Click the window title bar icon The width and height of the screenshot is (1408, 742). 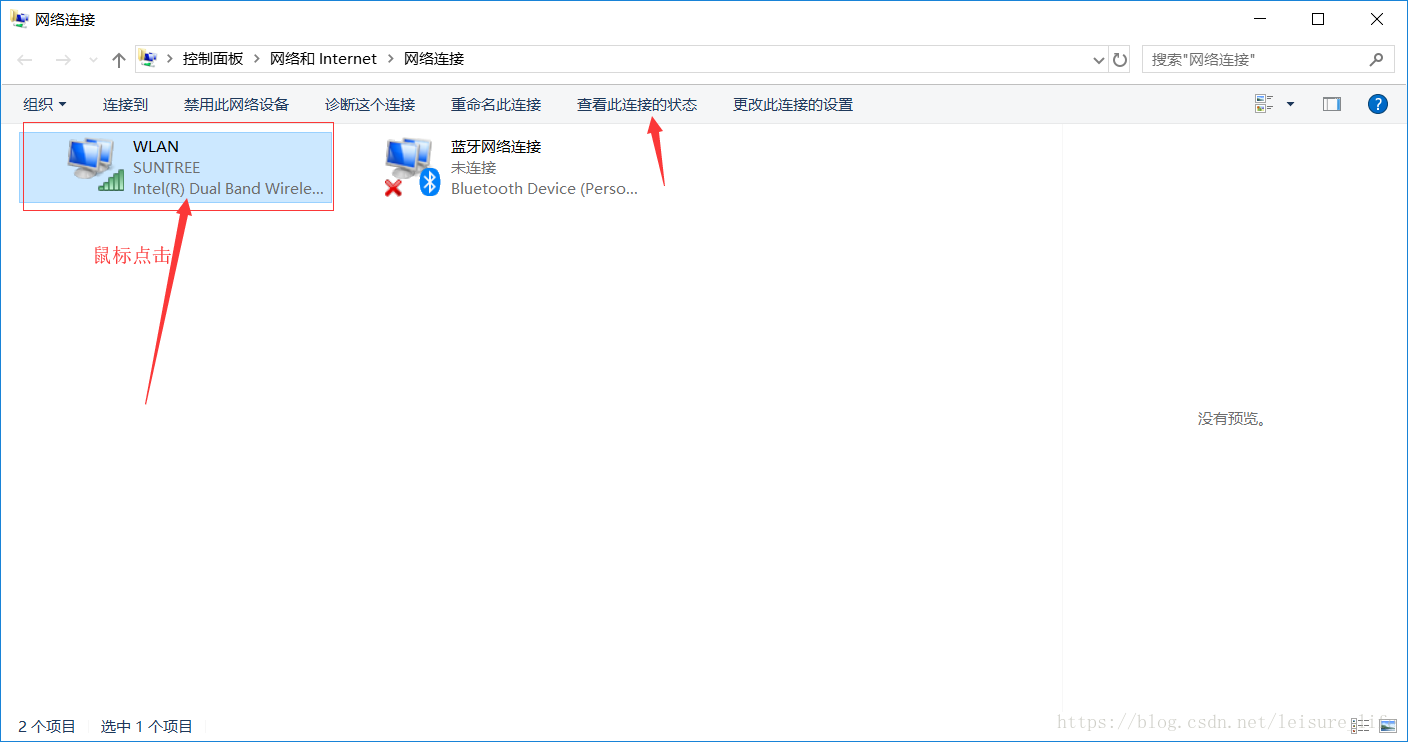pos(19,19)
